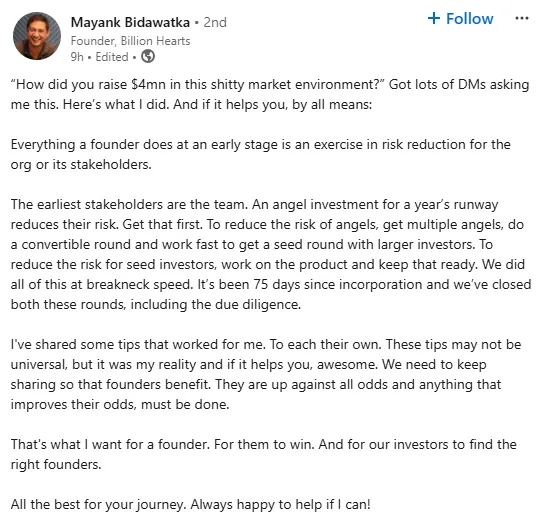
Task: Click the opening paragraph about raising $4mn
Action: pyautogui.click(x=270, y=94)
